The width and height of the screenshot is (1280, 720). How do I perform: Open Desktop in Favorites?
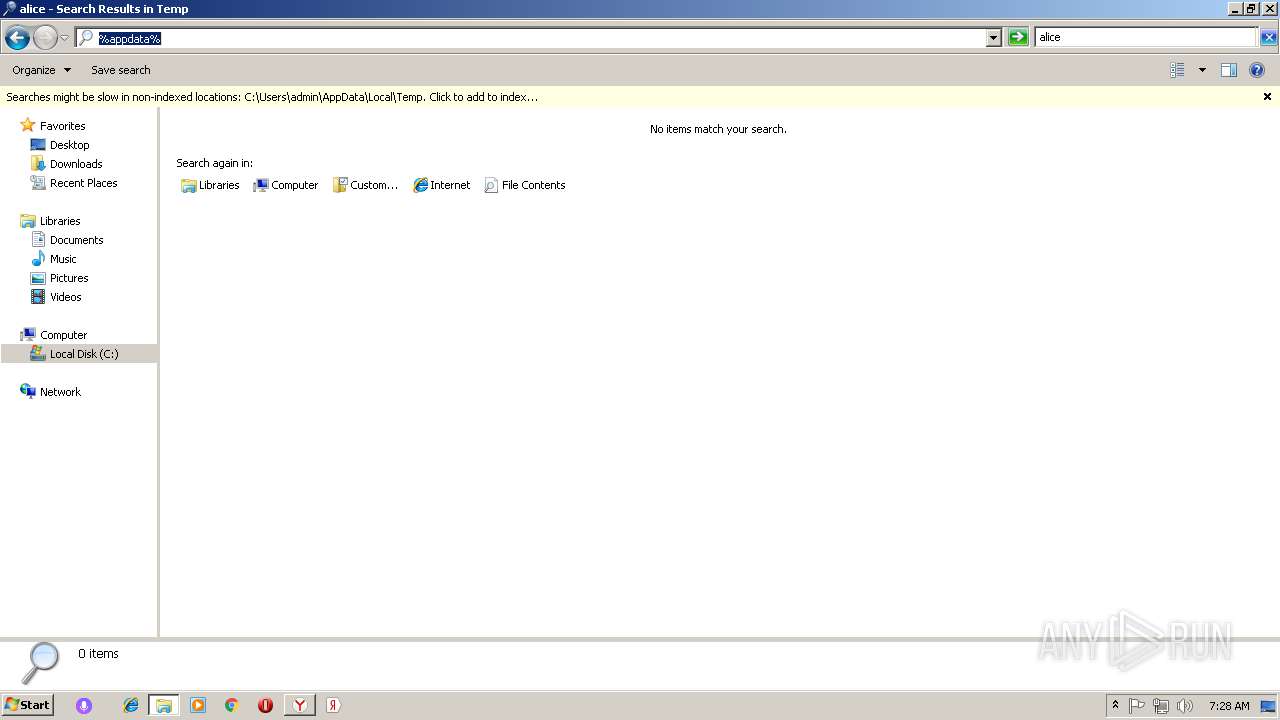[69, 145]
